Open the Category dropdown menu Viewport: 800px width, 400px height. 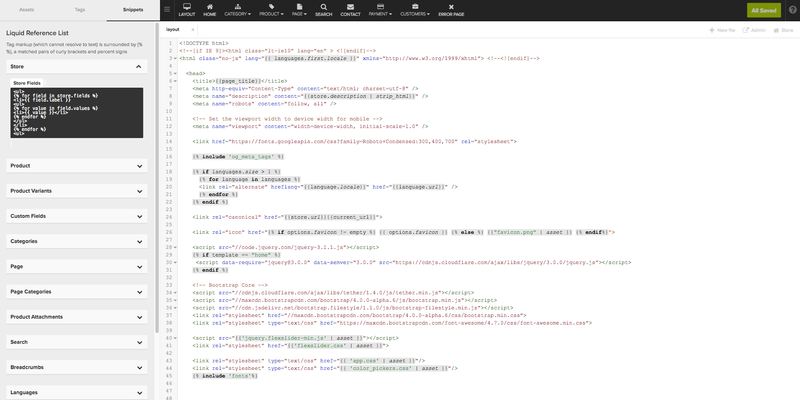tap(238, 10)
